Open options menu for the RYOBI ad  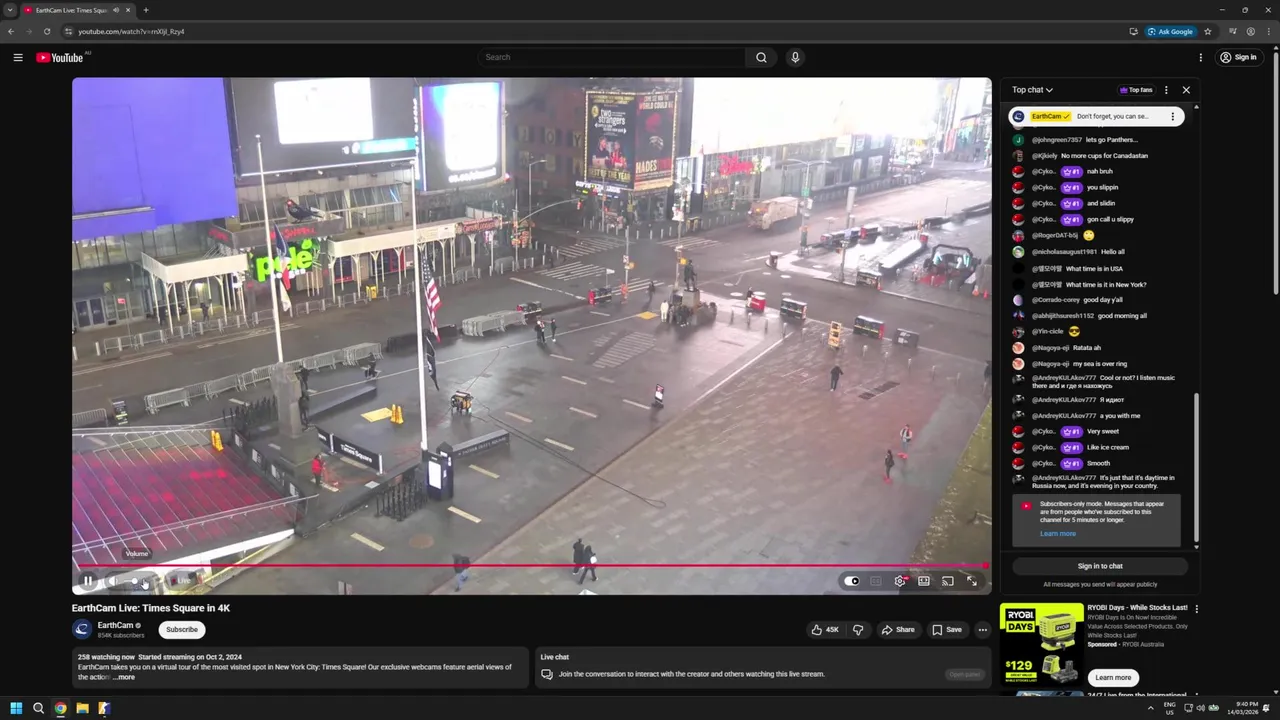pos(1197,608)
